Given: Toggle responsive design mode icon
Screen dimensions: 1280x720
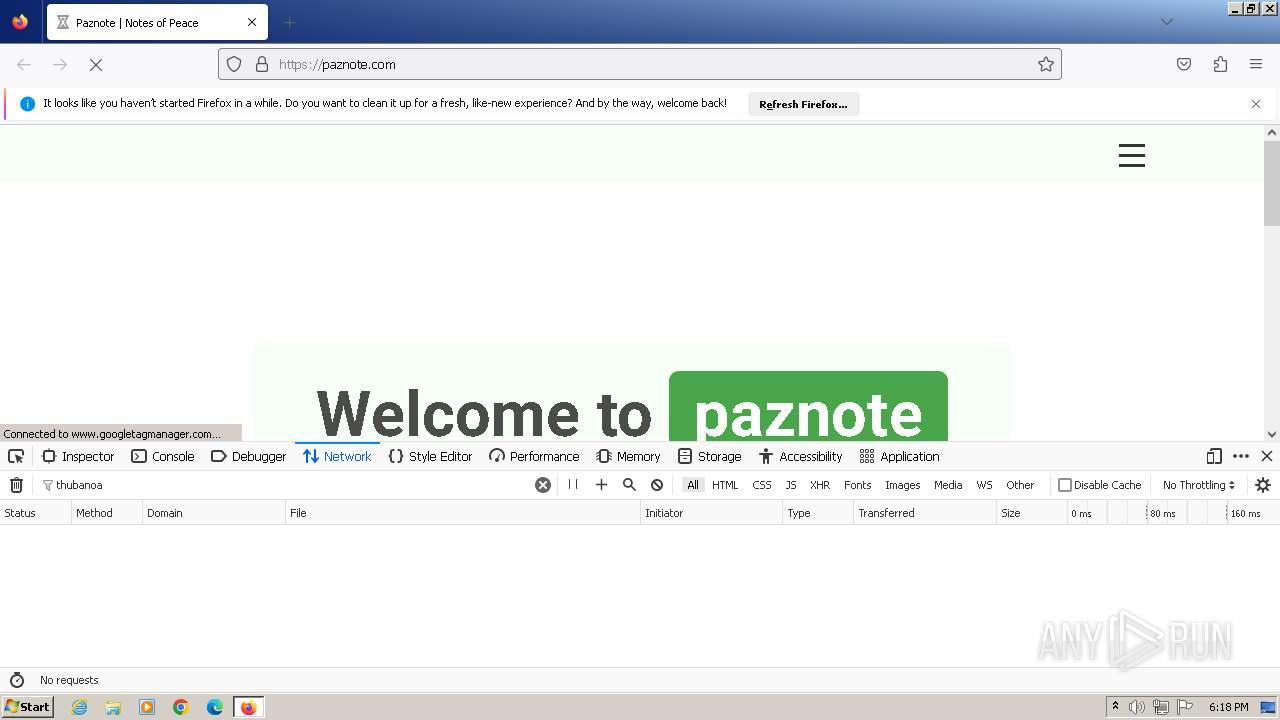Looking at the screenshot, I should tap(1214, 456).
